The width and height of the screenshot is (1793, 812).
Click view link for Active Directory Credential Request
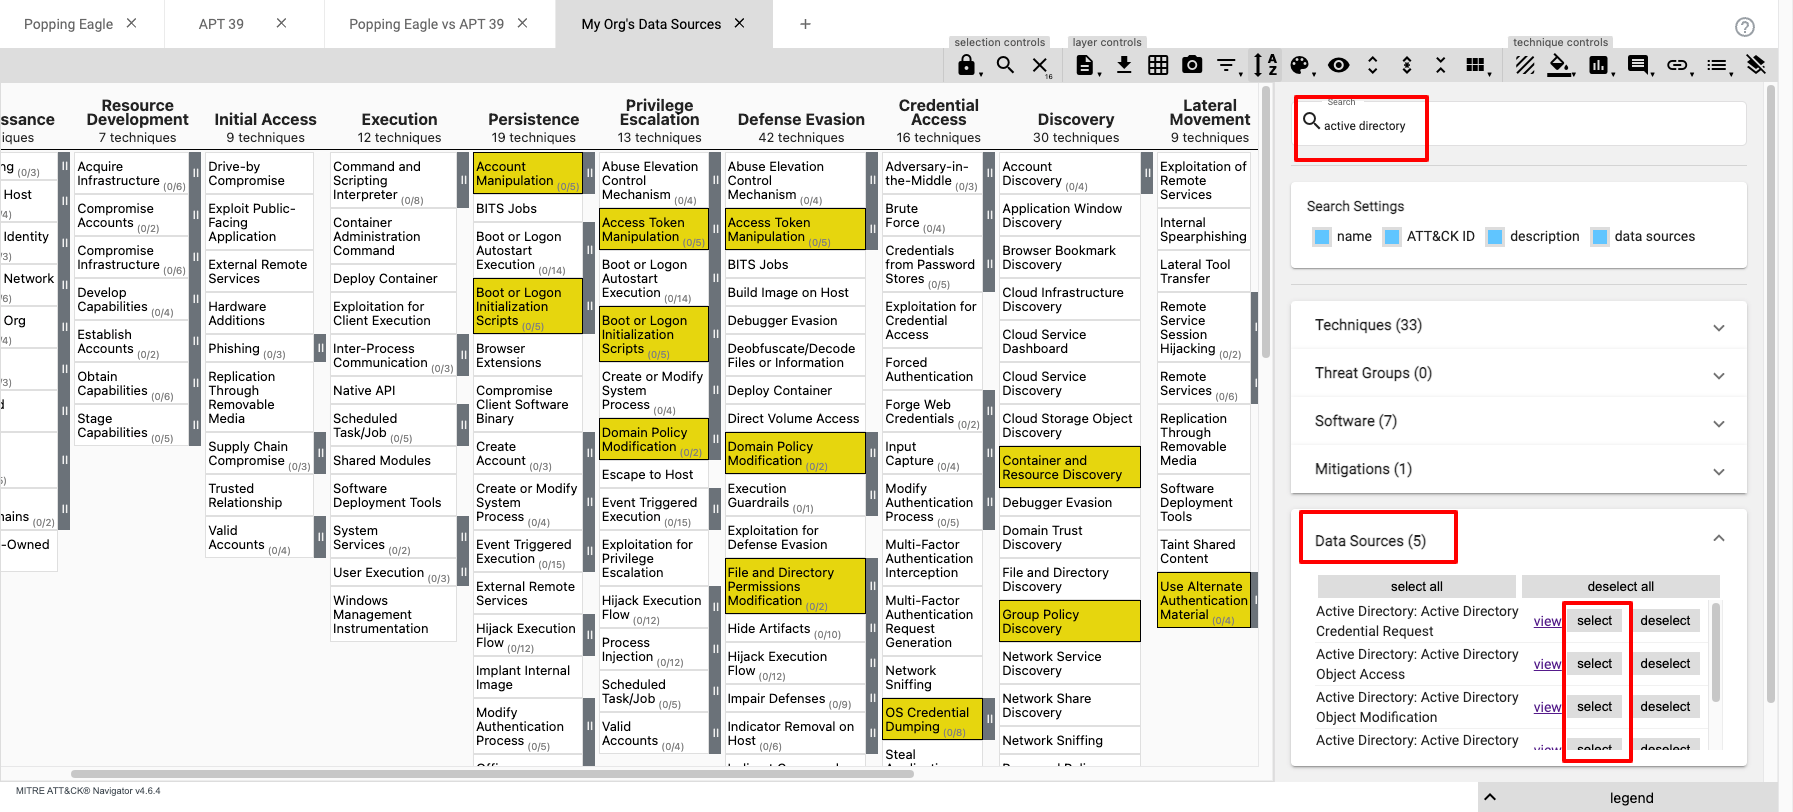1547,621
